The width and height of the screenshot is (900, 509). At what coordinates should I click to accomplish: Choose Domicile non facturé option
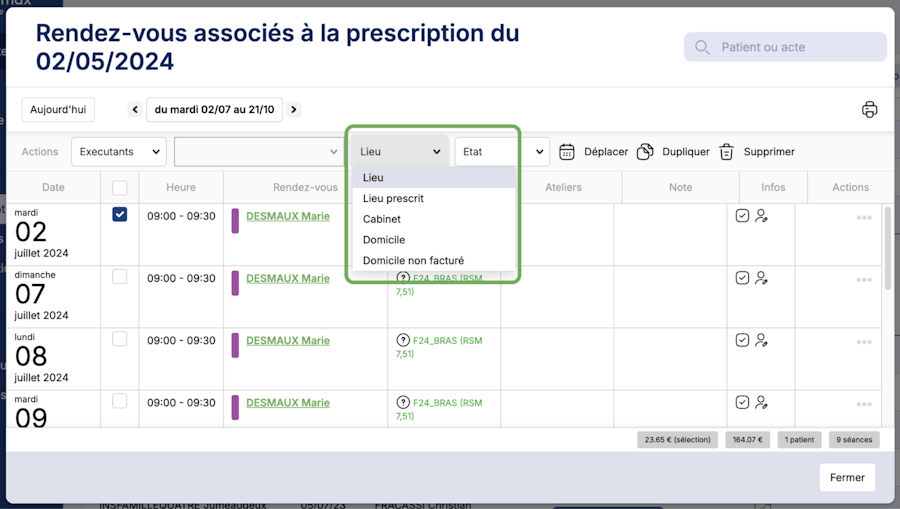coord(413,260)
